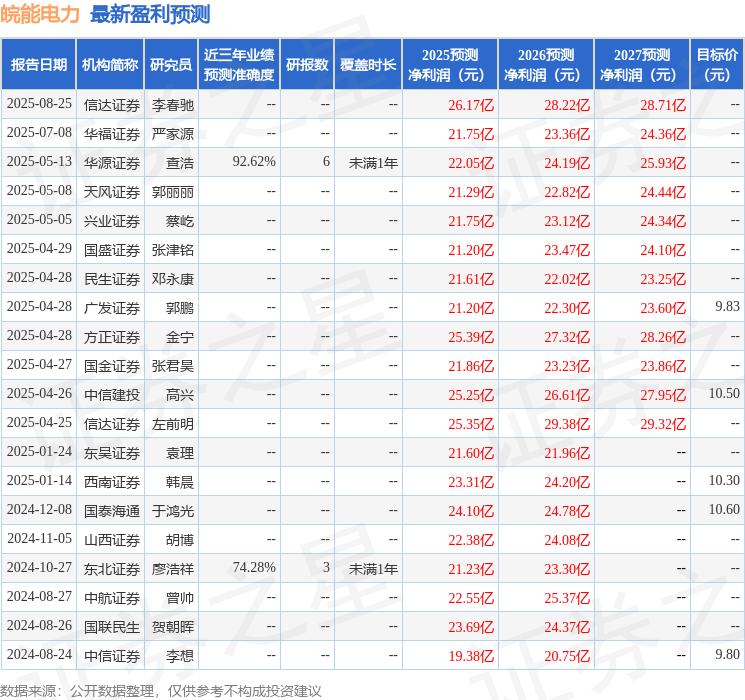
Task: Select 民生证券 institution cell
Action: coord(112,279)
